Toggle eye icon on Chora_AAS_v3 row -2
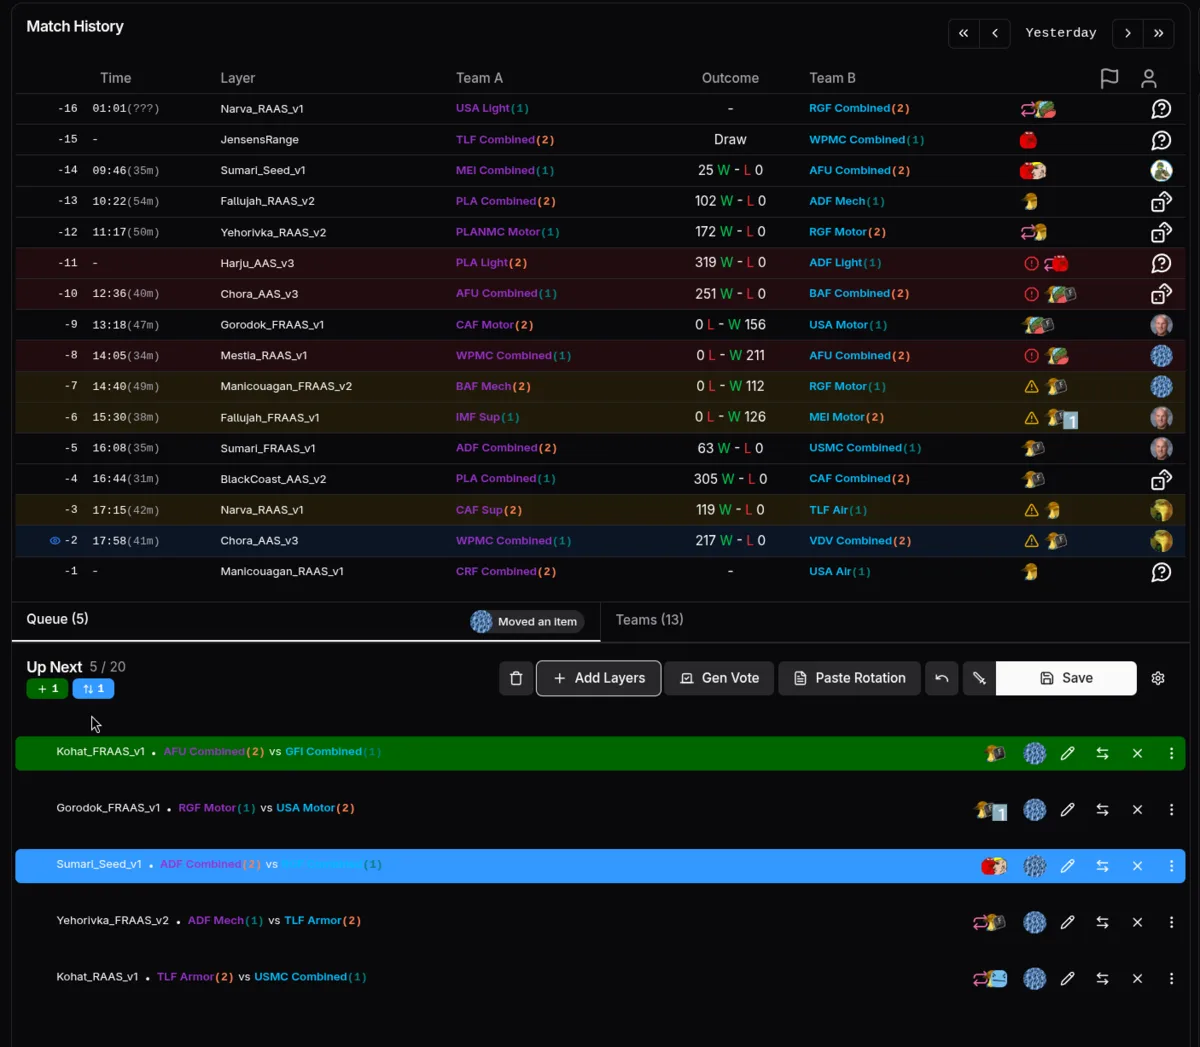 pyautogui.click(x=55, y=541)
